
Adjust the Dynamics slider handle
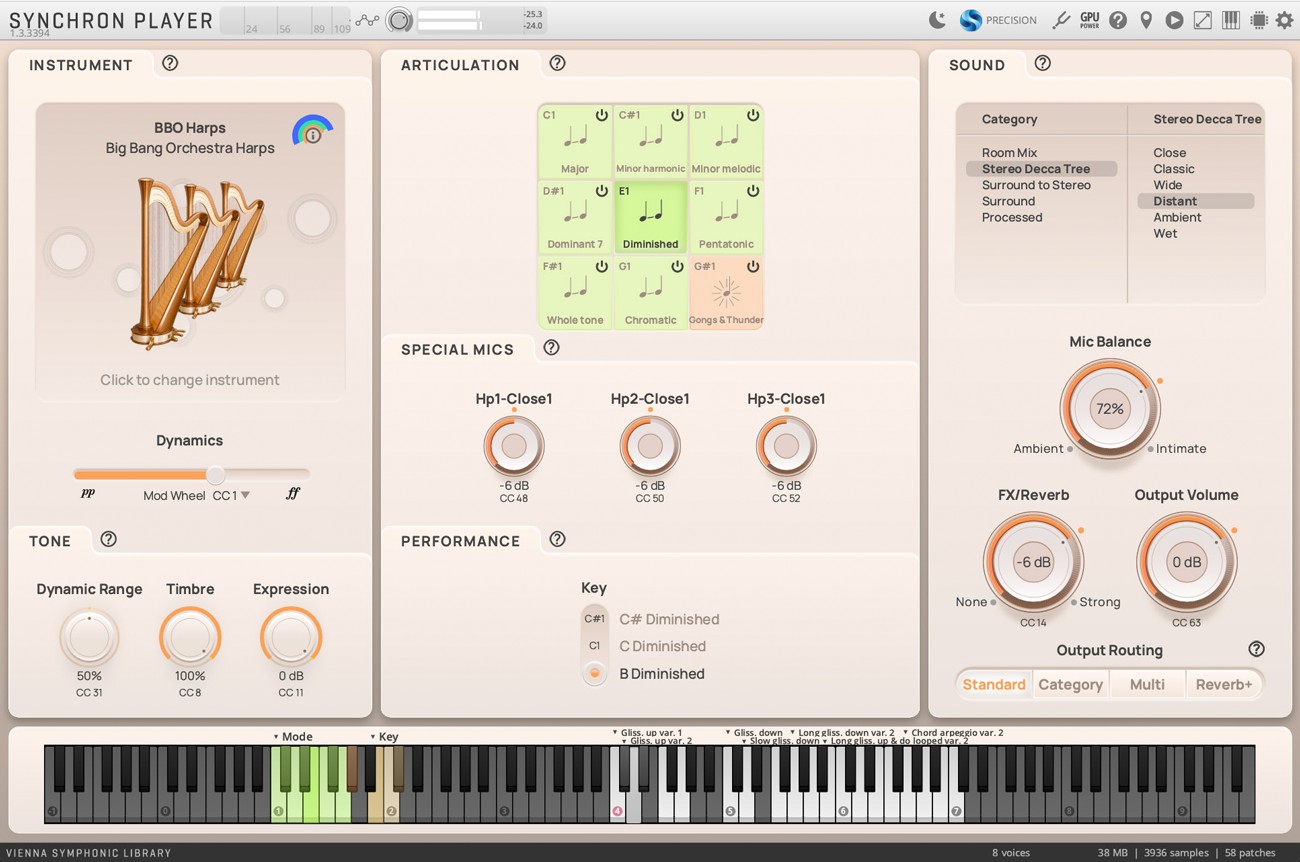click(x=215, y=474)
